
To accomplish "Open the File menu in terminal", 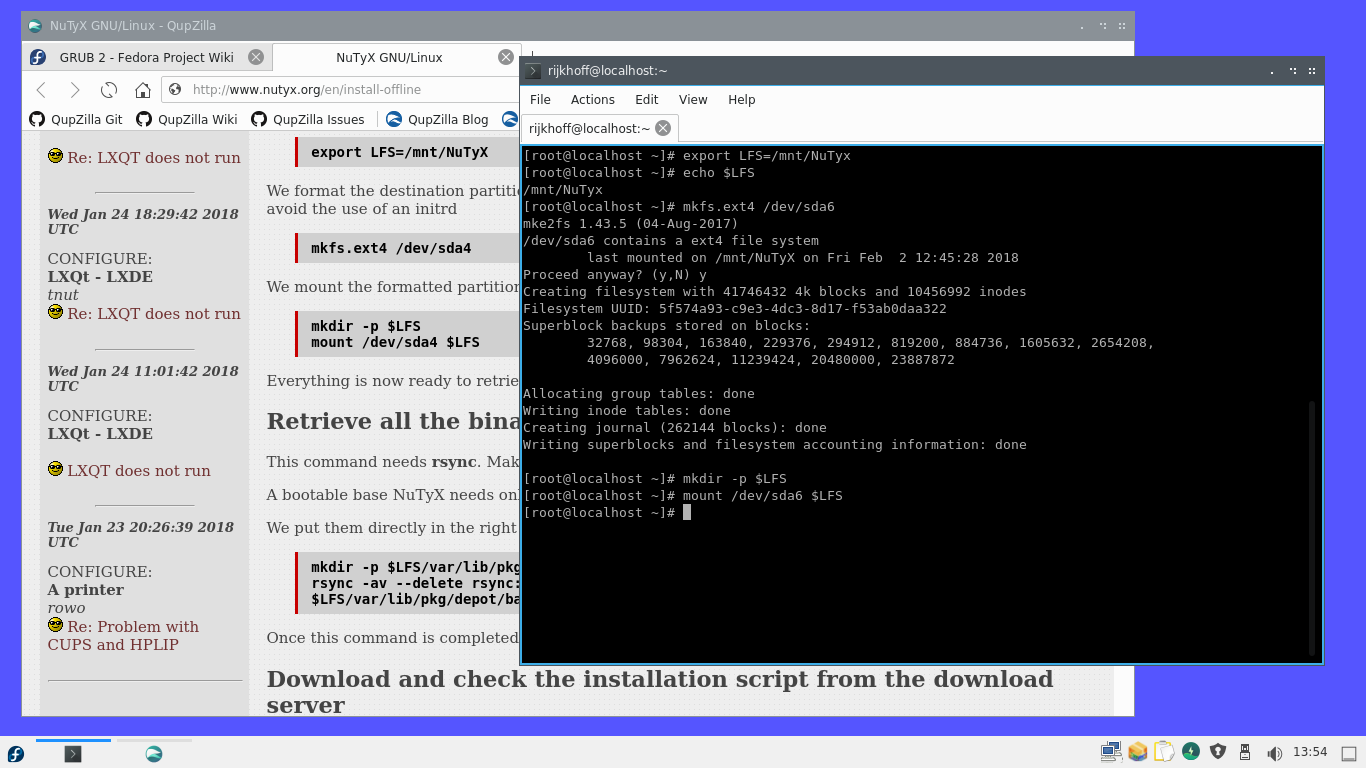I will [x=540, y=99].
